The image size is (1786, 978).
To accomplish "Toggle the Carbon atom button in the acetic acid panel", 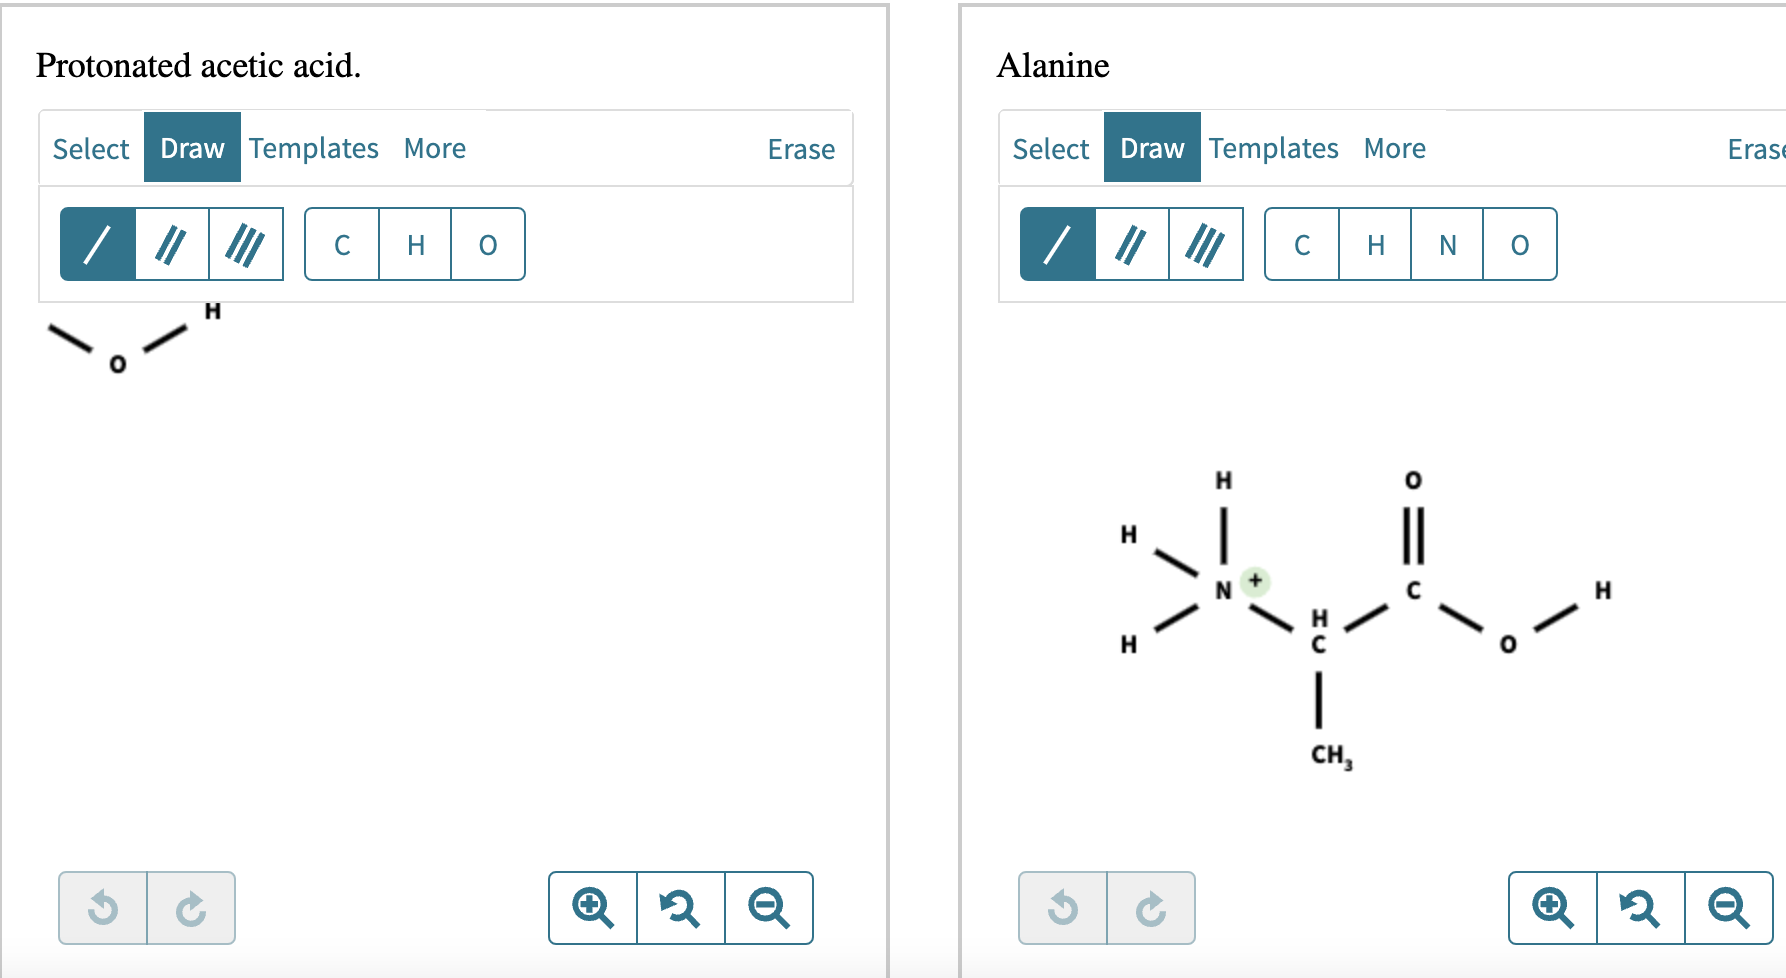I will 343,244.
